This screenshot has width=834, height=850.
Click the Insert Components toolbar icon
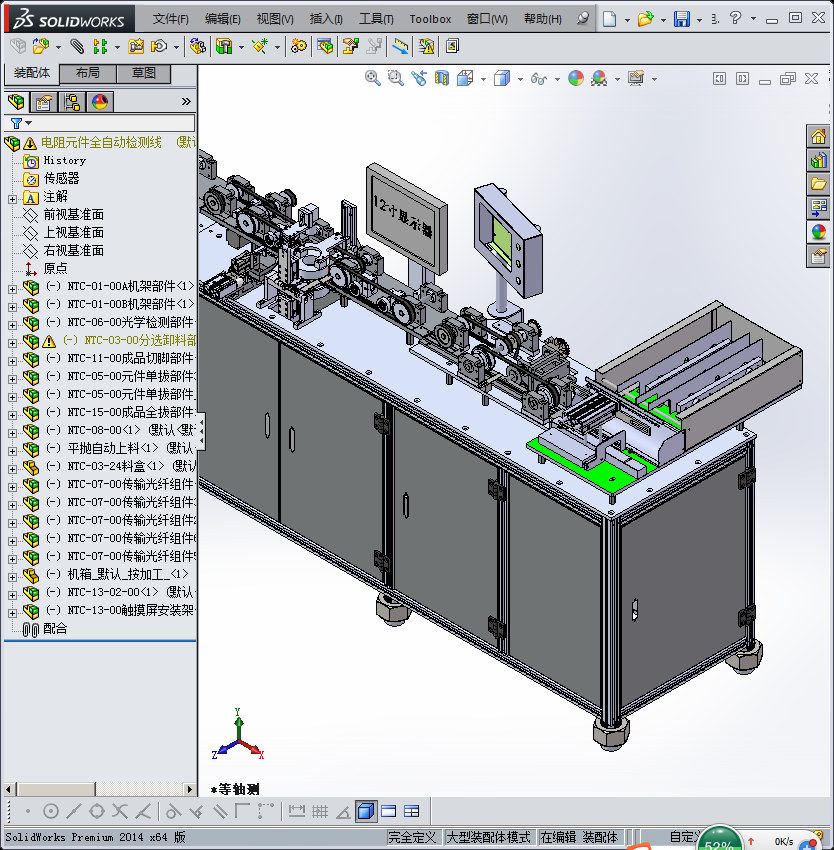click(x=40, y=47)
